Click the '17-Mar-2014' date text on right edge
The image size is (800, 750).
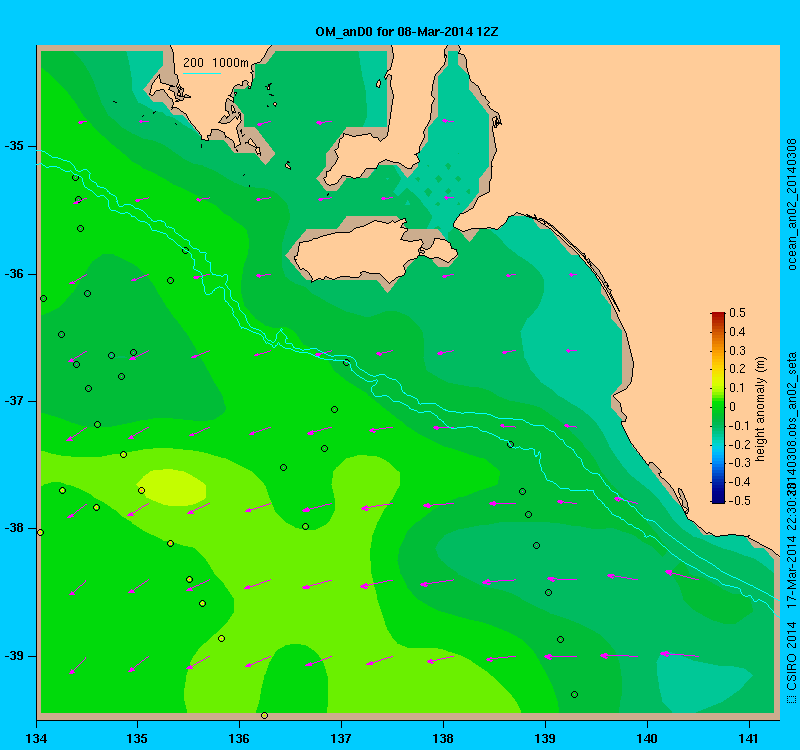coord(791,570)
